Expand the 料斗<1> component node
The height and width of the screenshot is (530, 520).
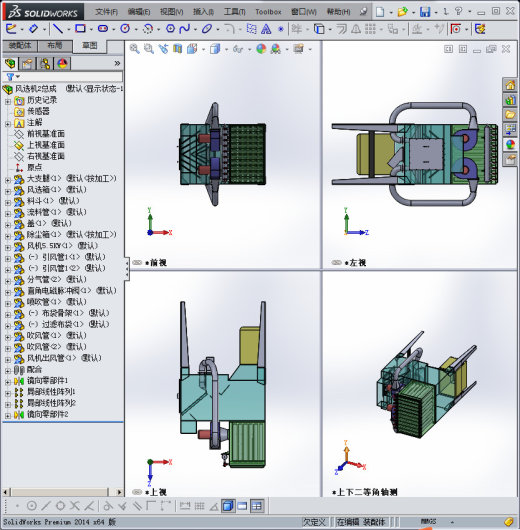[7, 202]
